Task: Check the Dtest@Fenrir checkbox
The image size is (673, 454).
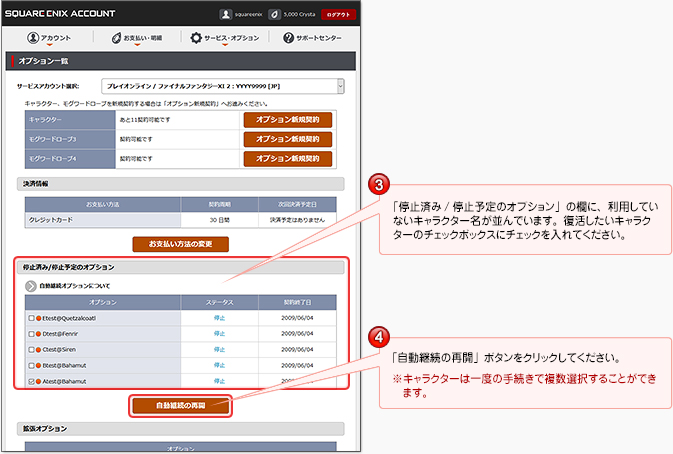Action: point(31,334)
